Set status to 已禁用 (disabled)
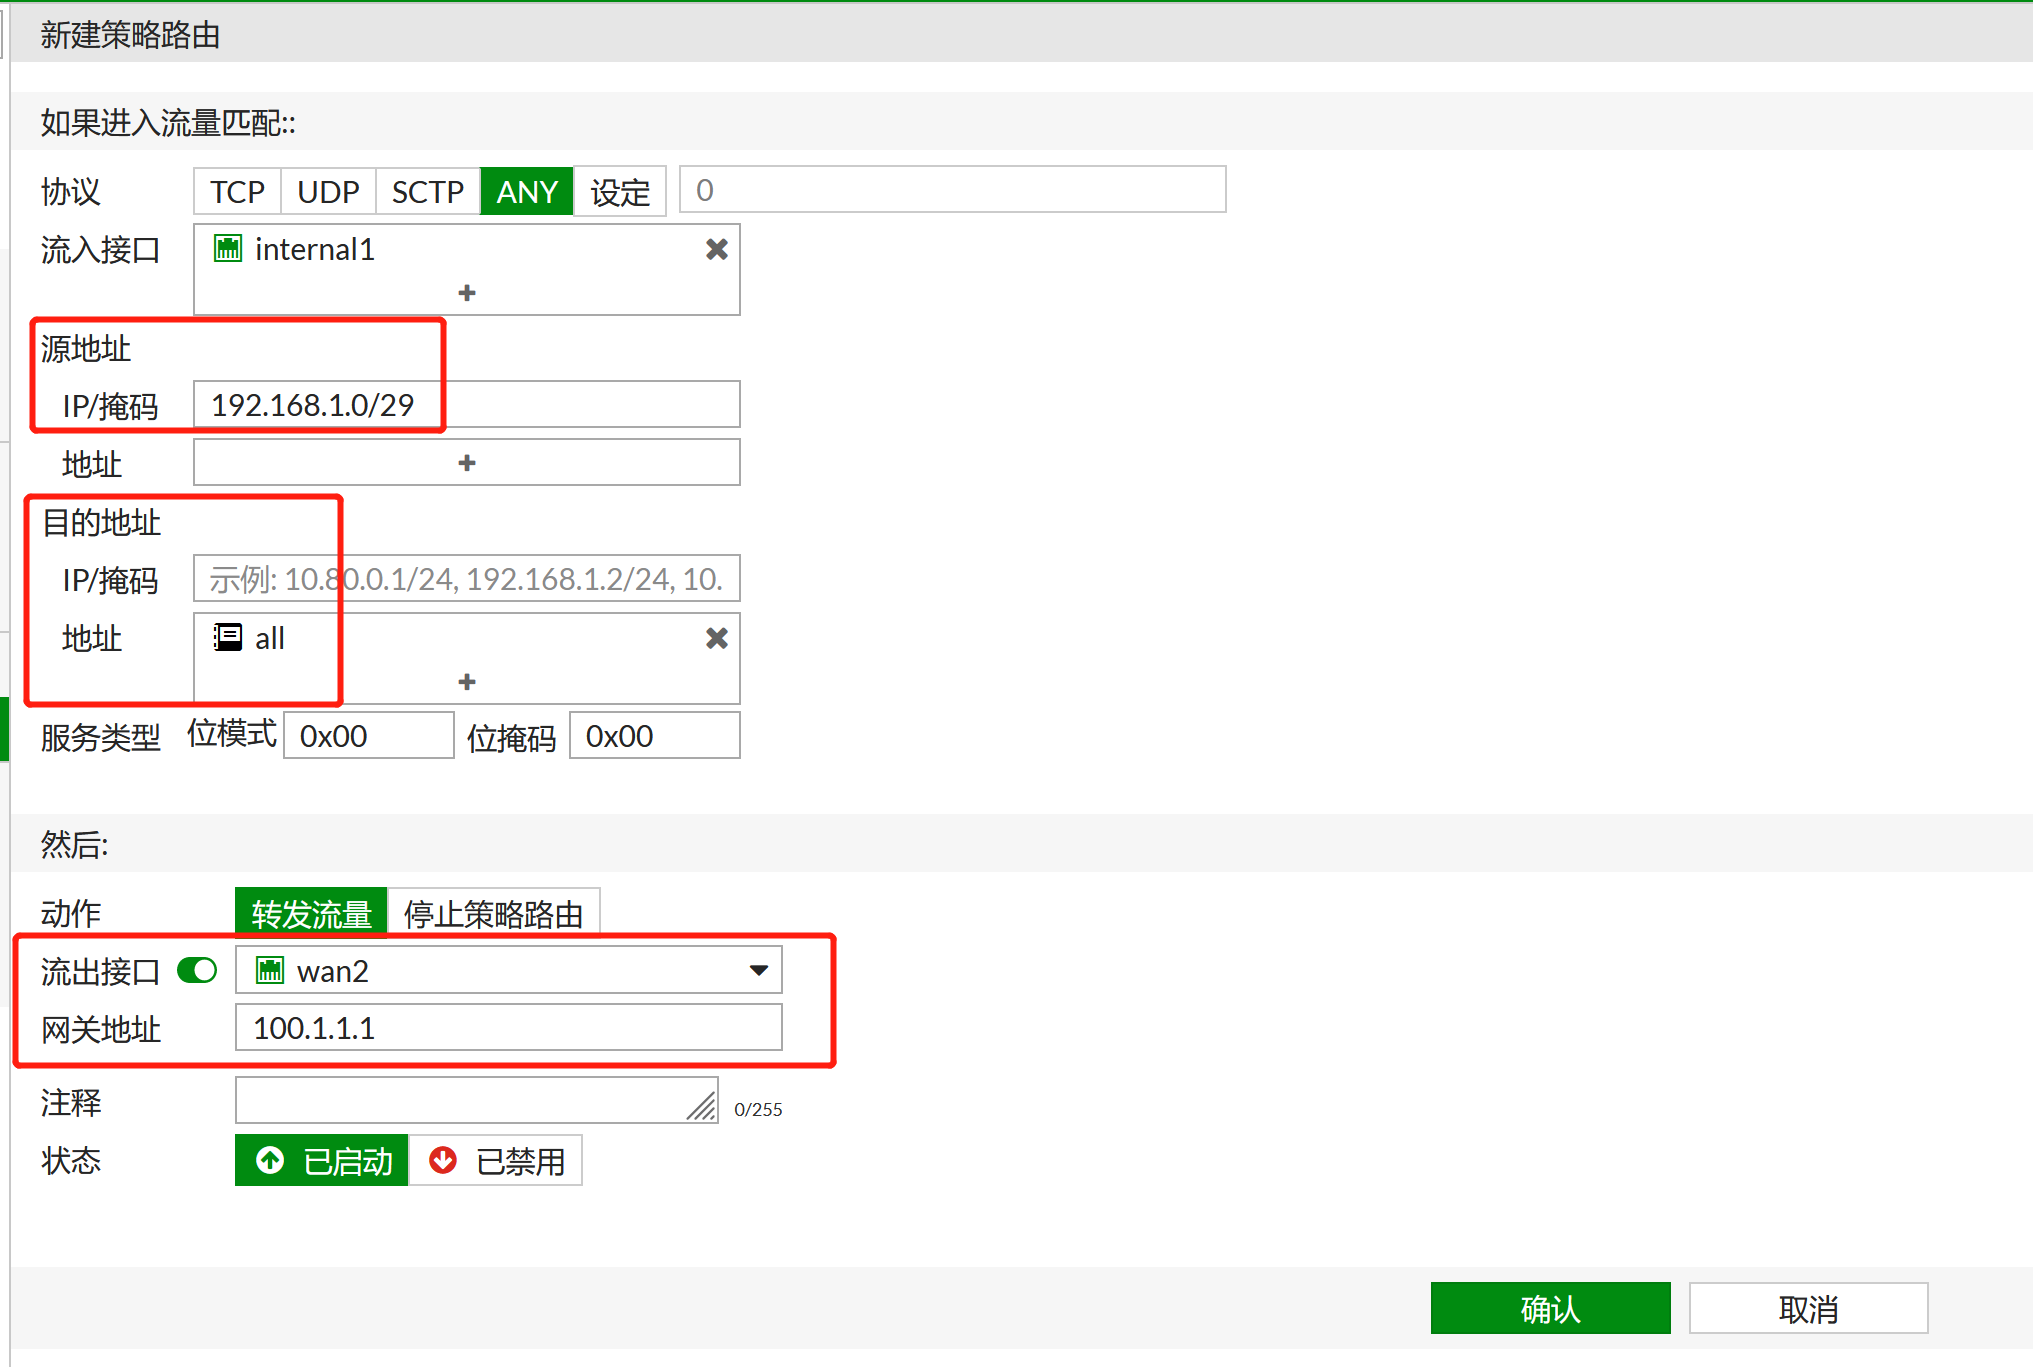The height and width of the screenshot is (1367, 2033). (x=496, y=1160)
